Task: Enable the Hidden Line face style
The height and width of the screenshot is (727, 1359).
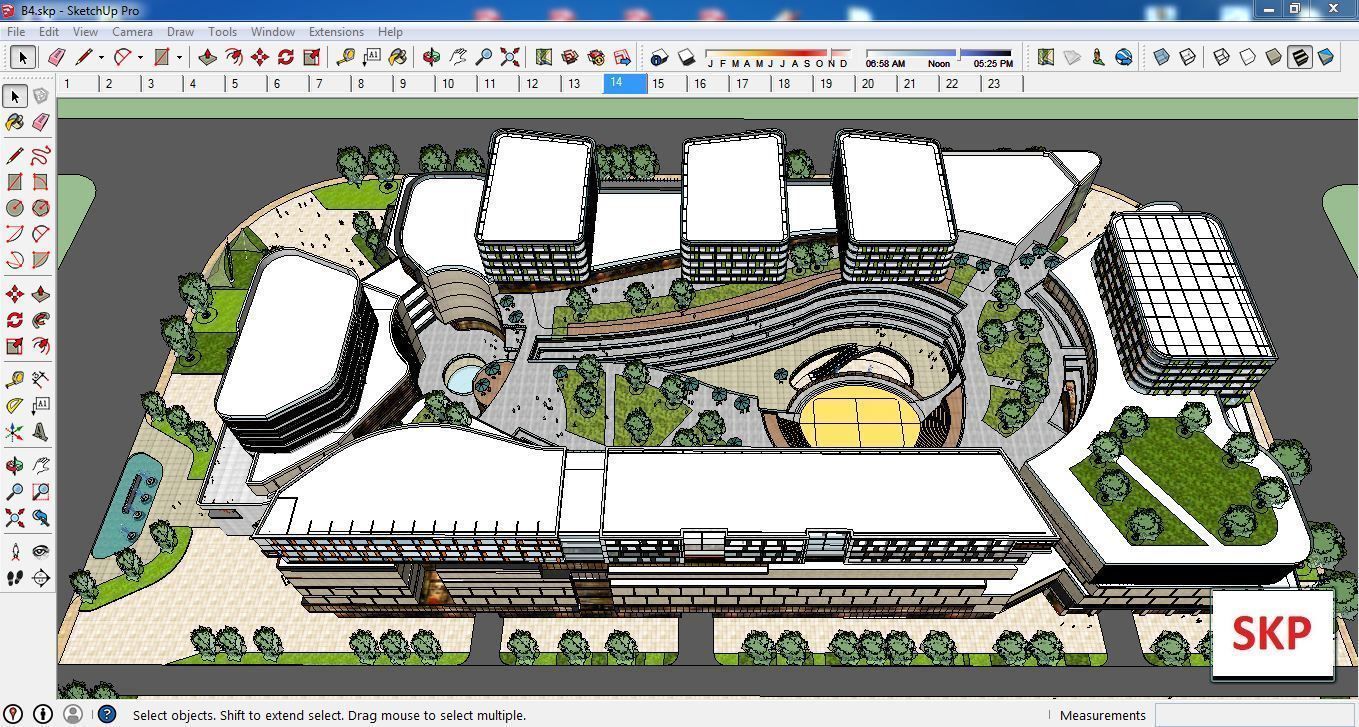Action: tap(1247, 57)
